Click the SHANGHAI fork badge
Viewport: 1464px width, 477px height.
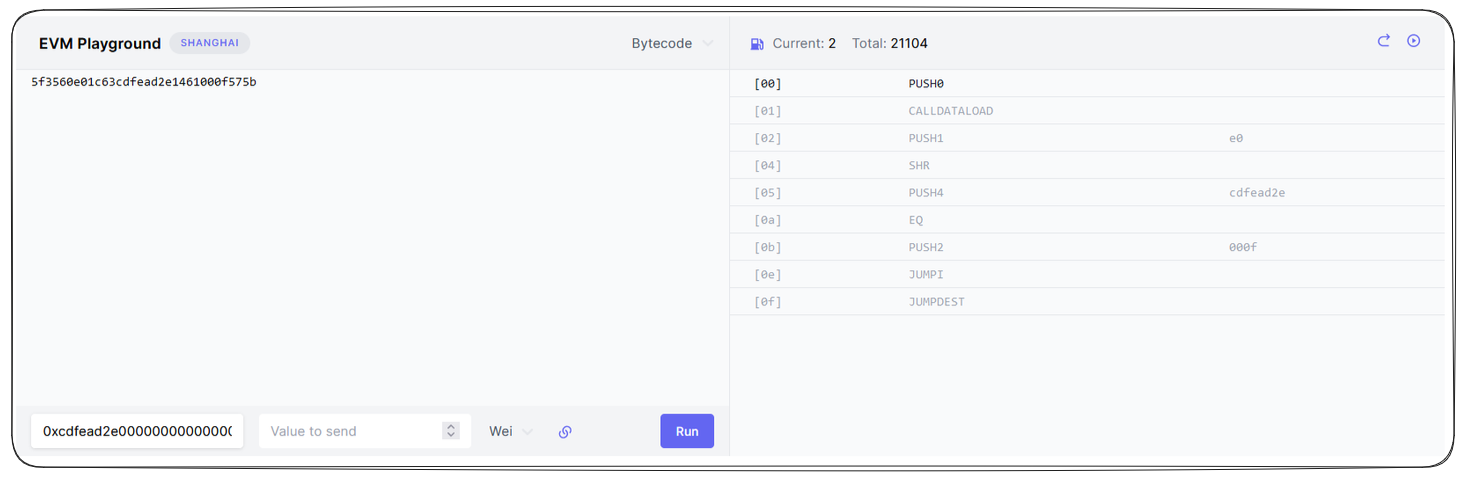(209, 43)
